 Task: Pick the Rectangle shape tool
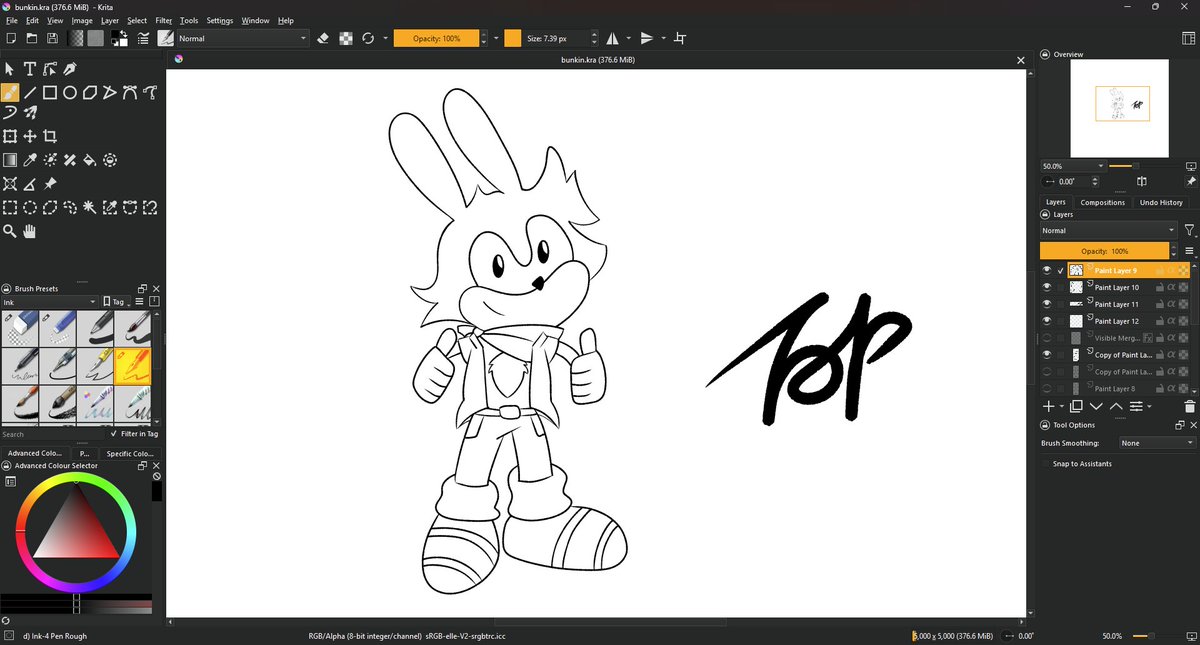pyautogui.click(x=50, y=92)
